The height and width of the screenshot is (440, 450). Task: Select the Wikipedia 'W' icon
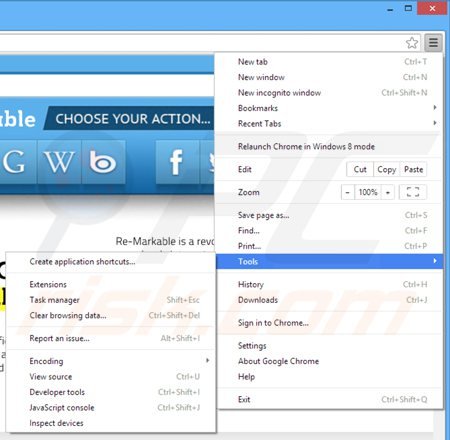click(59, 162)
